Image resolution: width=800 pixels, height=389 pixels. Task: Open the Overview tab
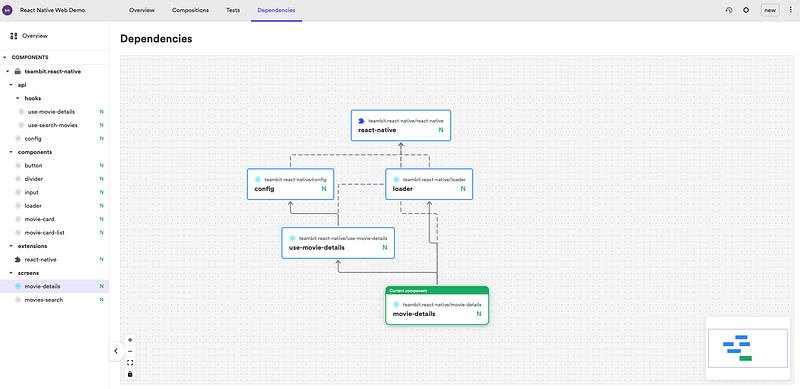point(142,10)
